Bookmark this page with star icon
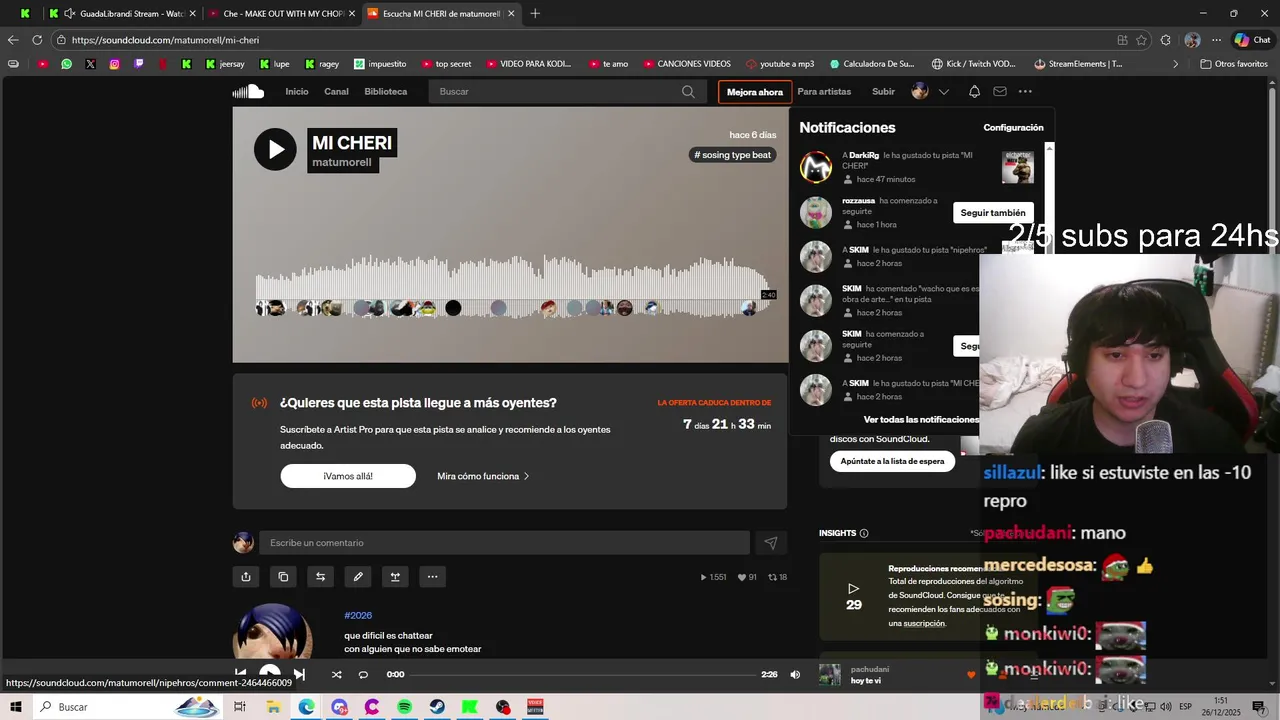Screen dimensions: 1280x720 (1141, 40)
